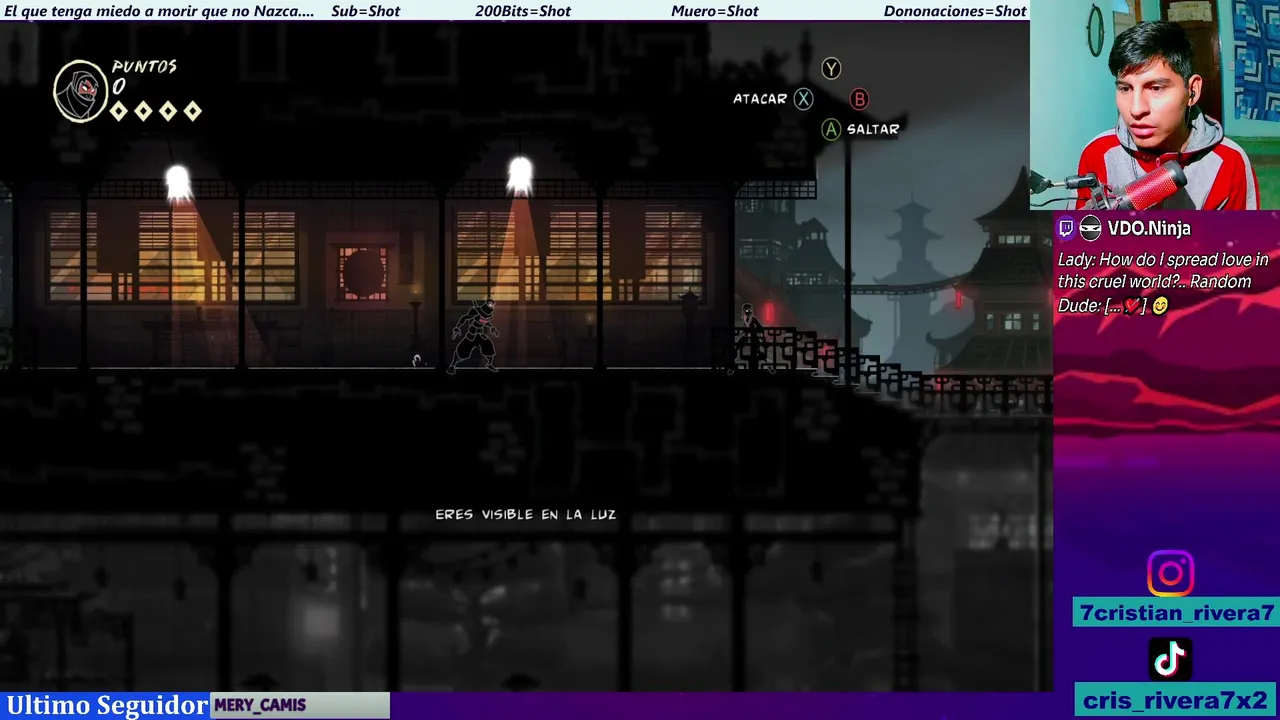Click the 'Sub=Shot' banner text
Image resolution: width=1280 pixels, height=720 pixels.
click(x=365, y=11)
